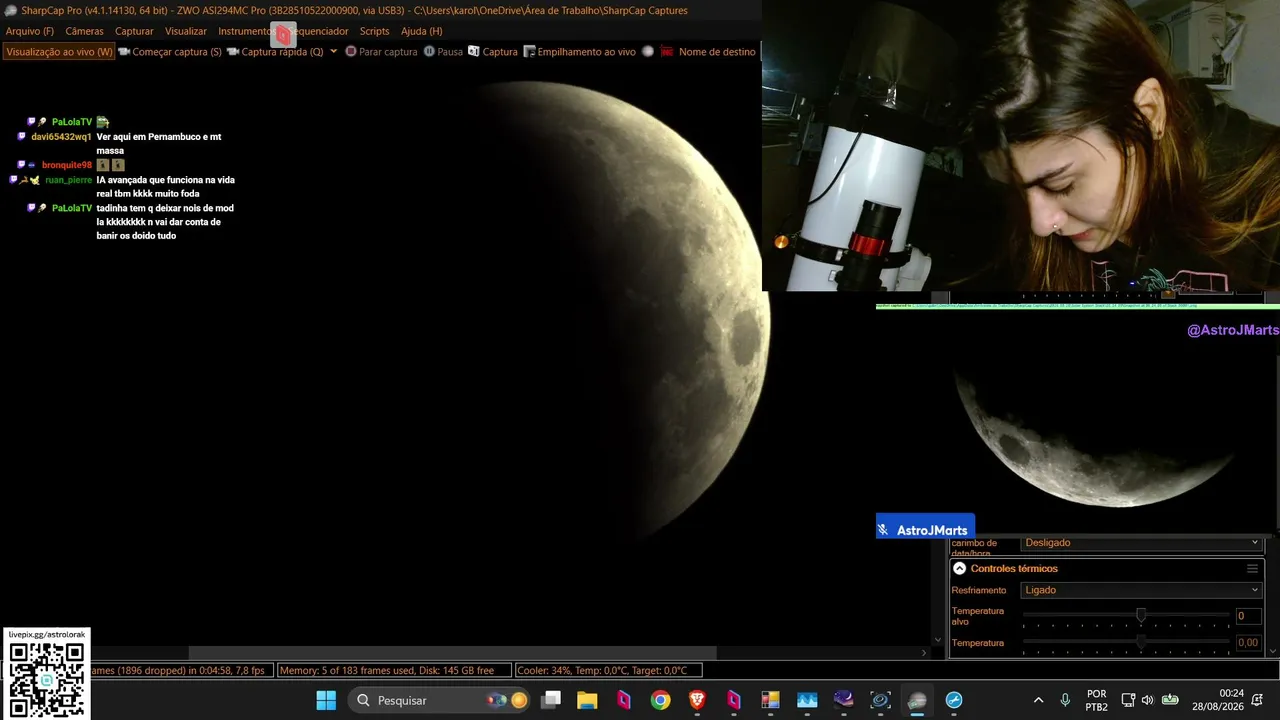The image size is (1280, 720).
Task: Click the Pausa button
Action: click(x=443, y=51)
